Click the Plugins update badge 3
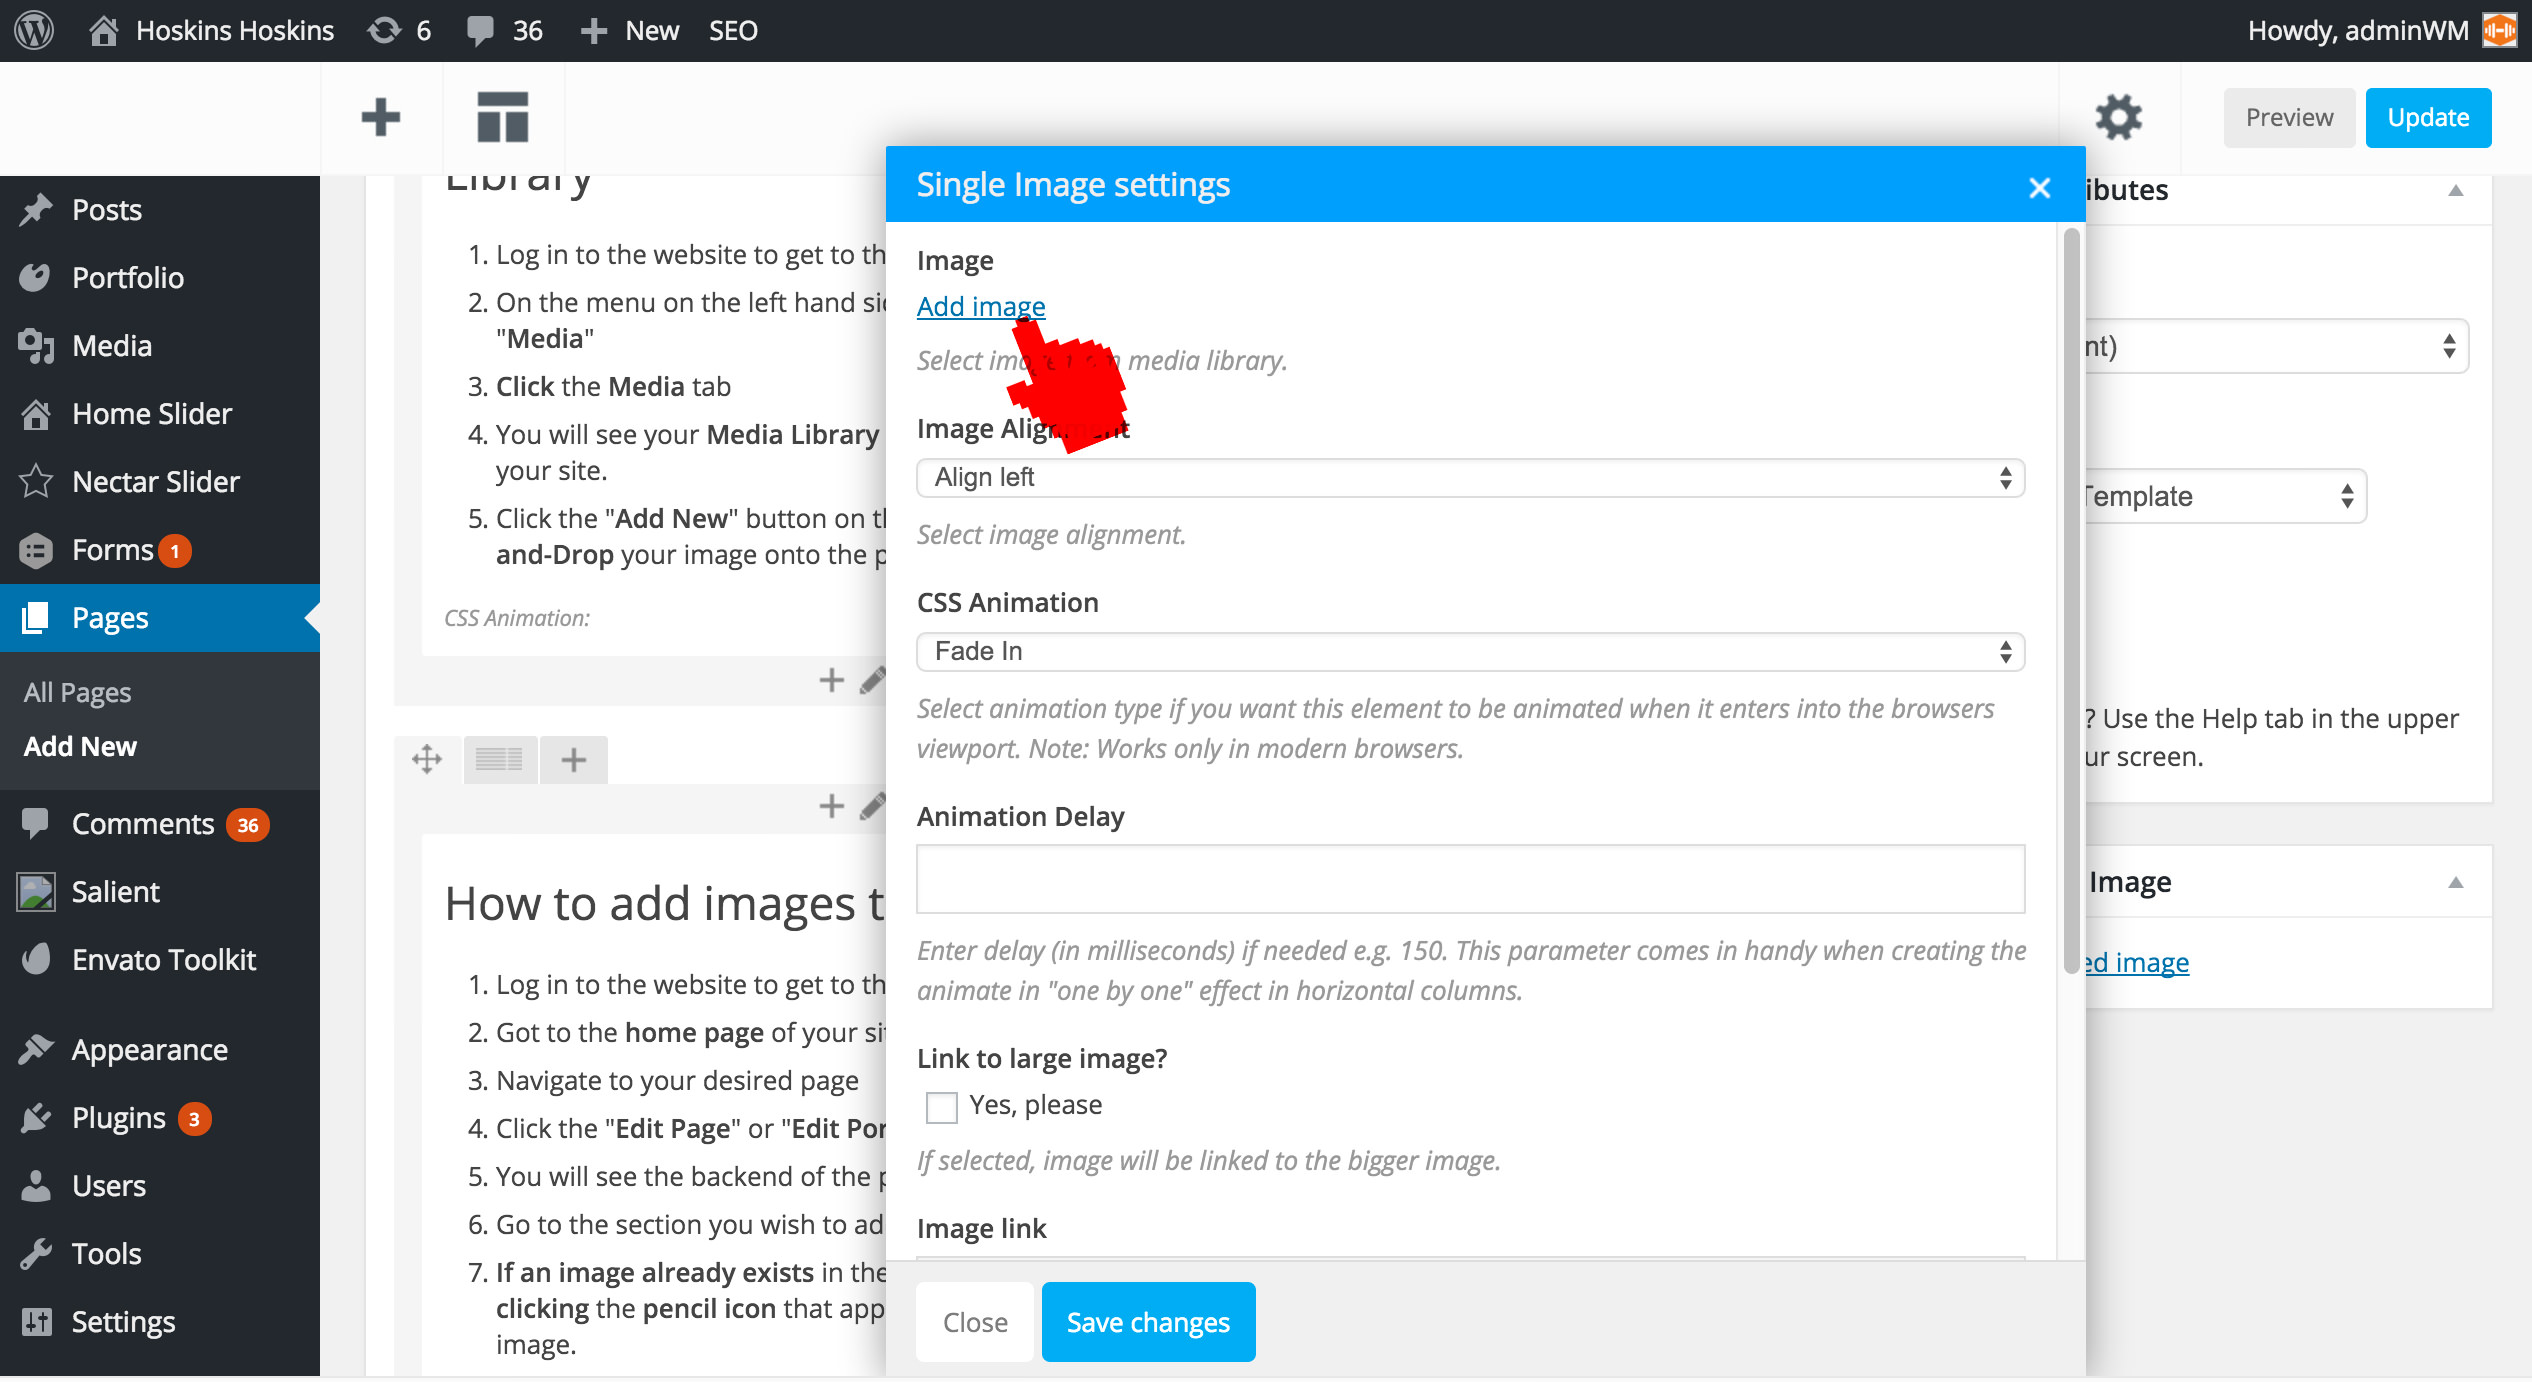 194,1119
